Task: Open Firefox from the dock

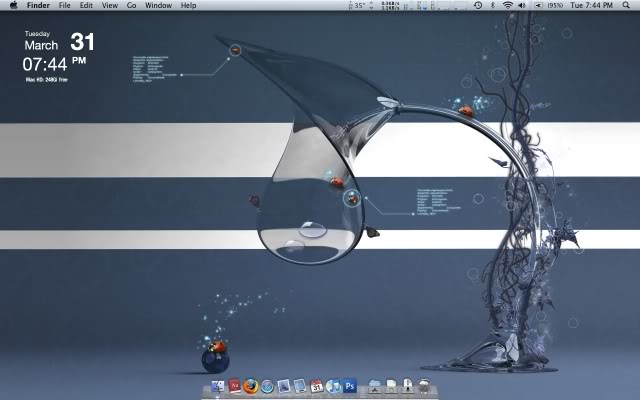Action: click(251, 386)
